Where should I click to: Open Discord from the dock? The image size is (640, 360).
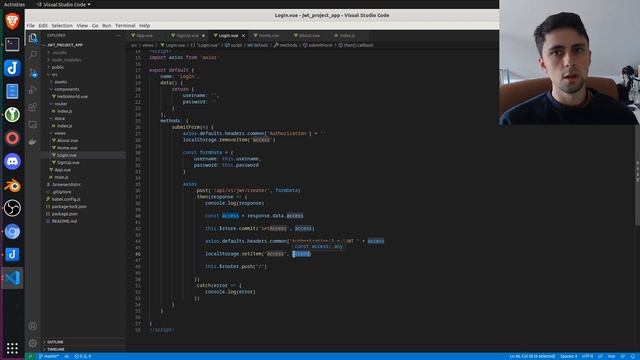(x=12, y=162)
